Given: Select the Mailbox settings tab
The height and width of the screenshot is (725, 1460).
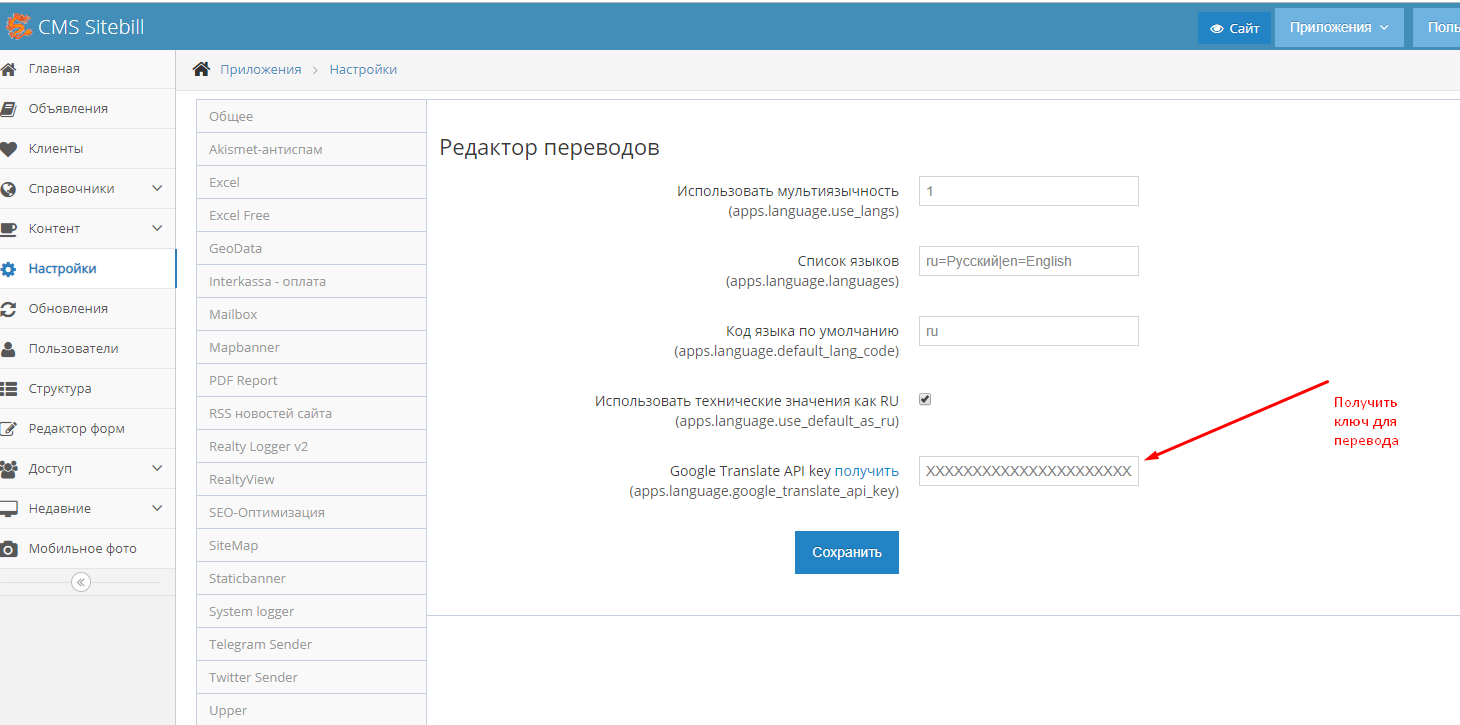Looking at the screenshot, I should pyautogui.click(x=311, y=314).
